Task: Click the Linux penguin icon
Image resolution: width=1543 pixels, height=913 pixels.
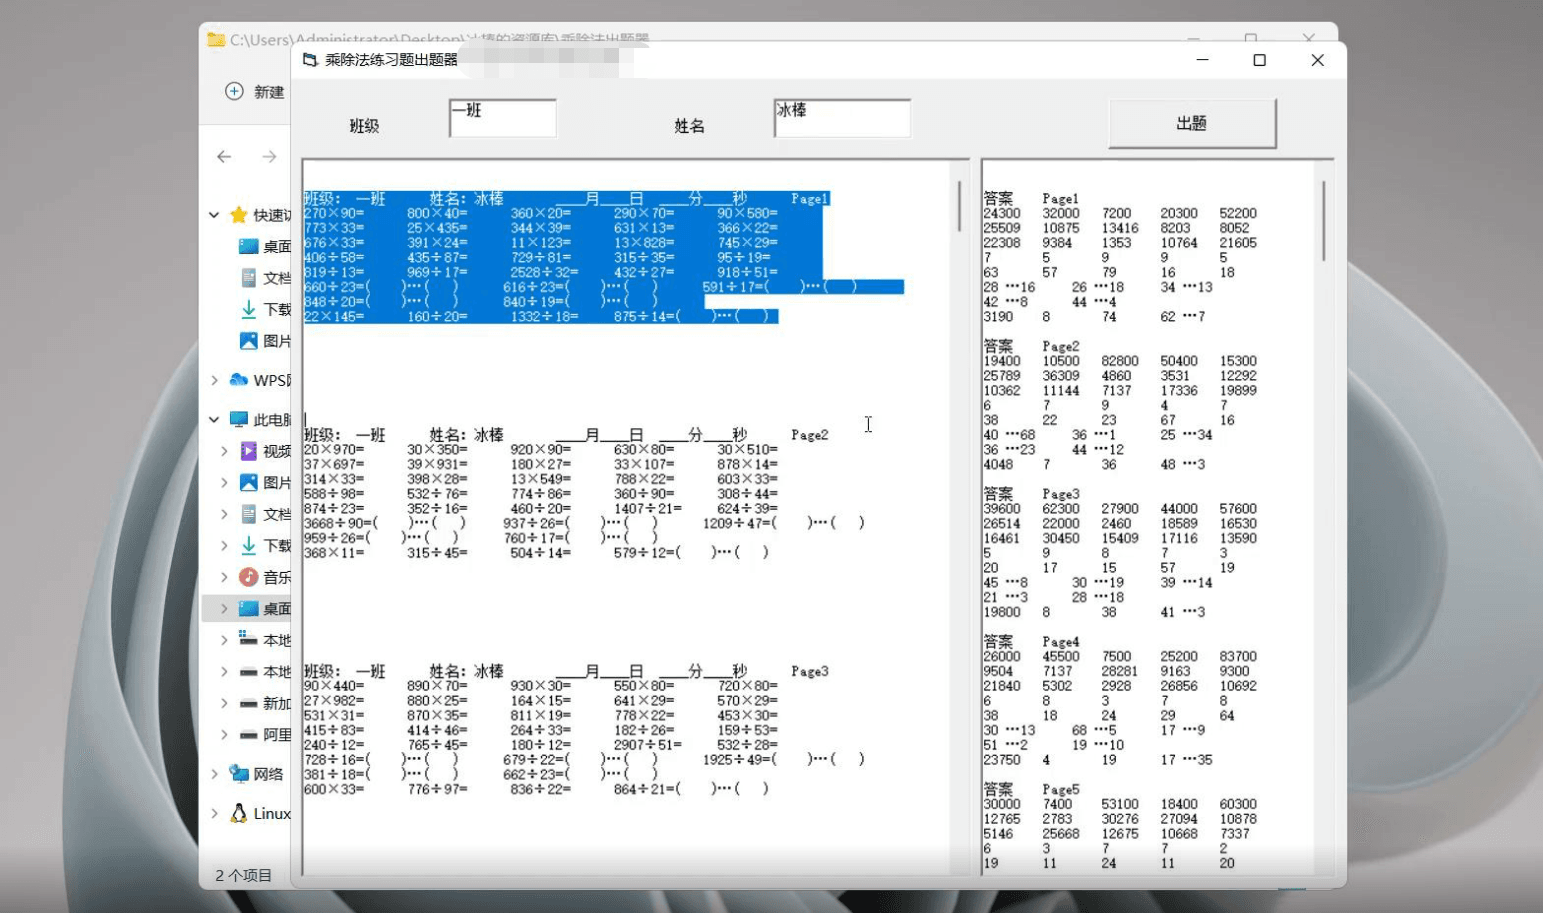Action: tap(238, 813)
